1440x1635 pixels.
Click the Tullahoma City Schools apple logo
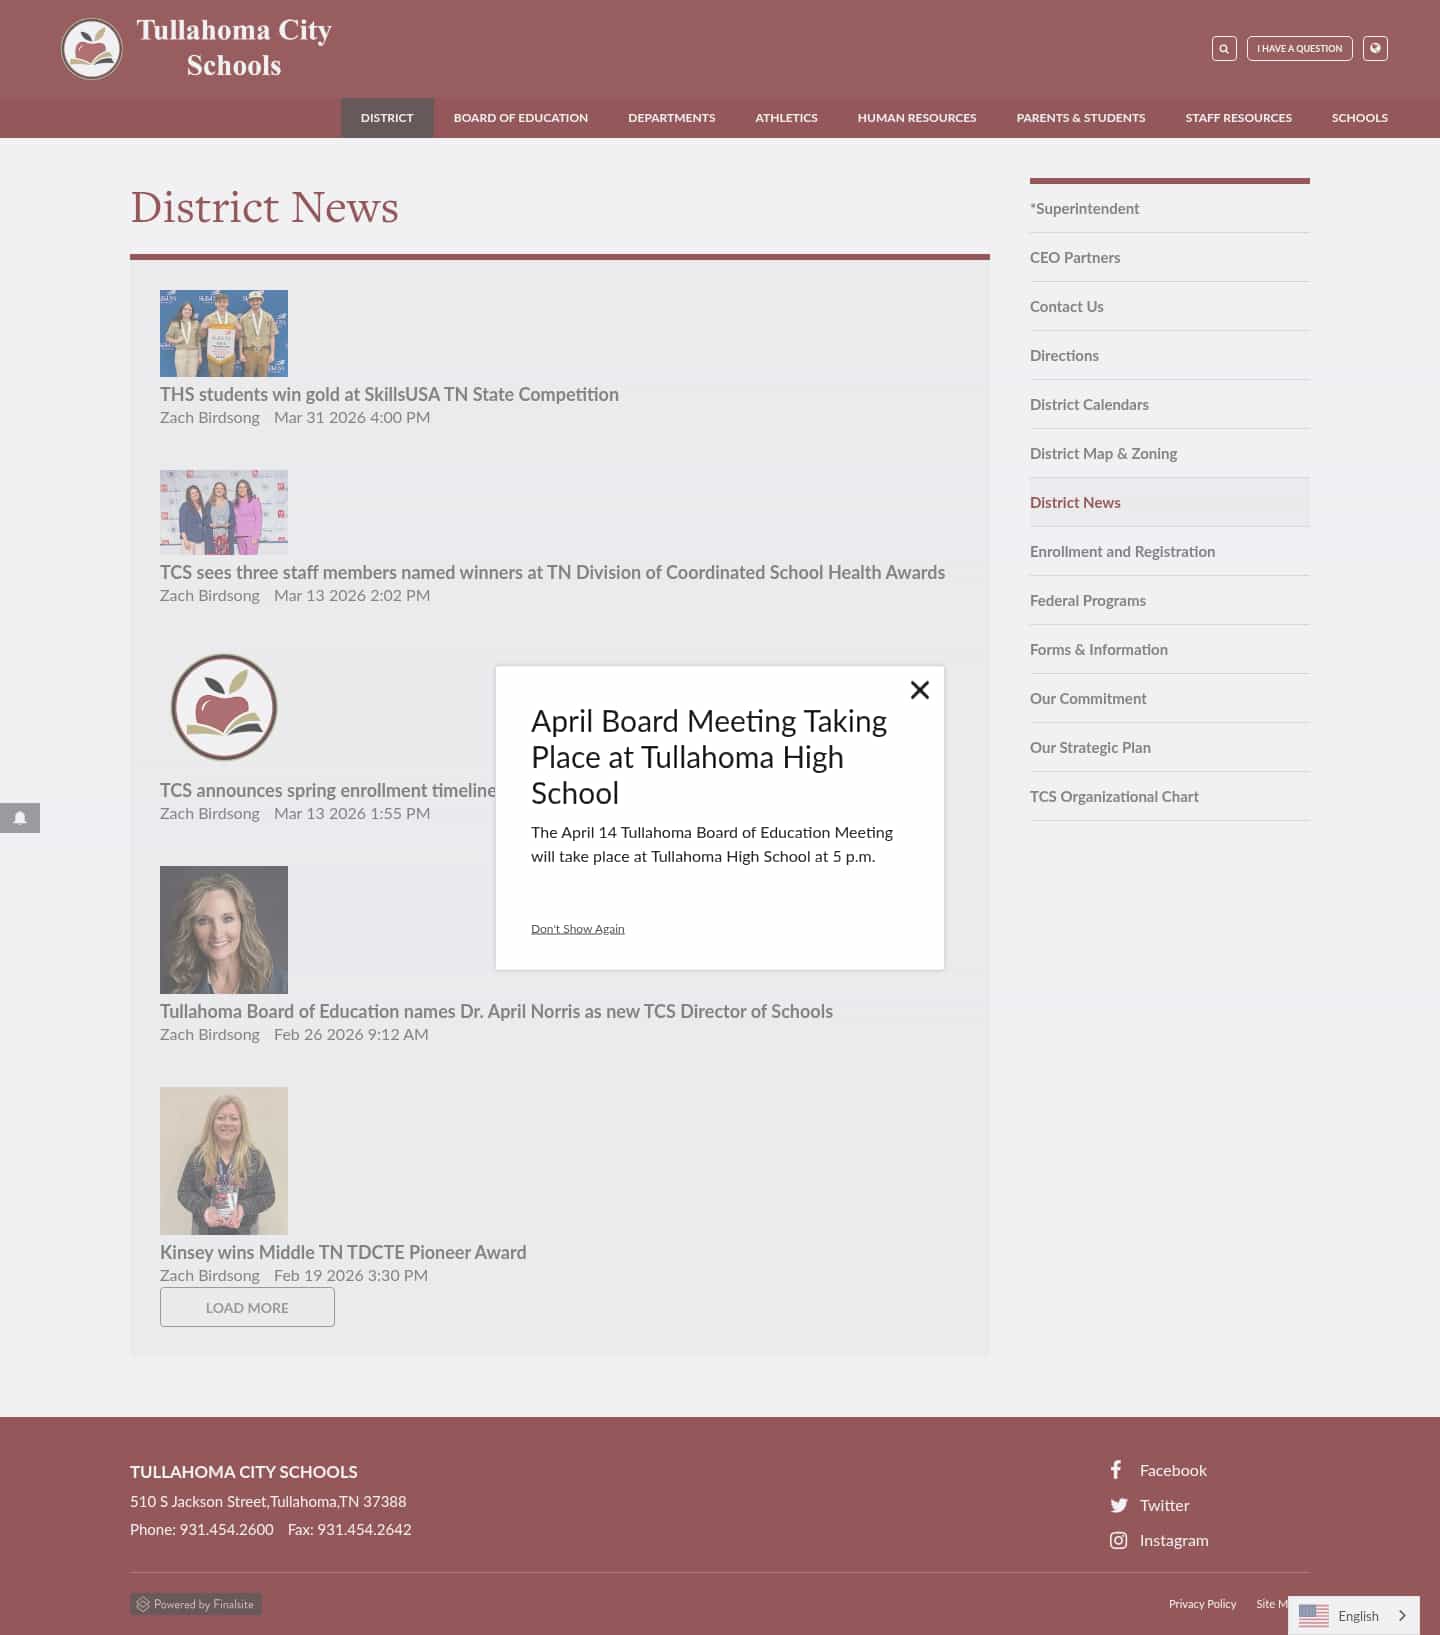(x=92, y=49)
